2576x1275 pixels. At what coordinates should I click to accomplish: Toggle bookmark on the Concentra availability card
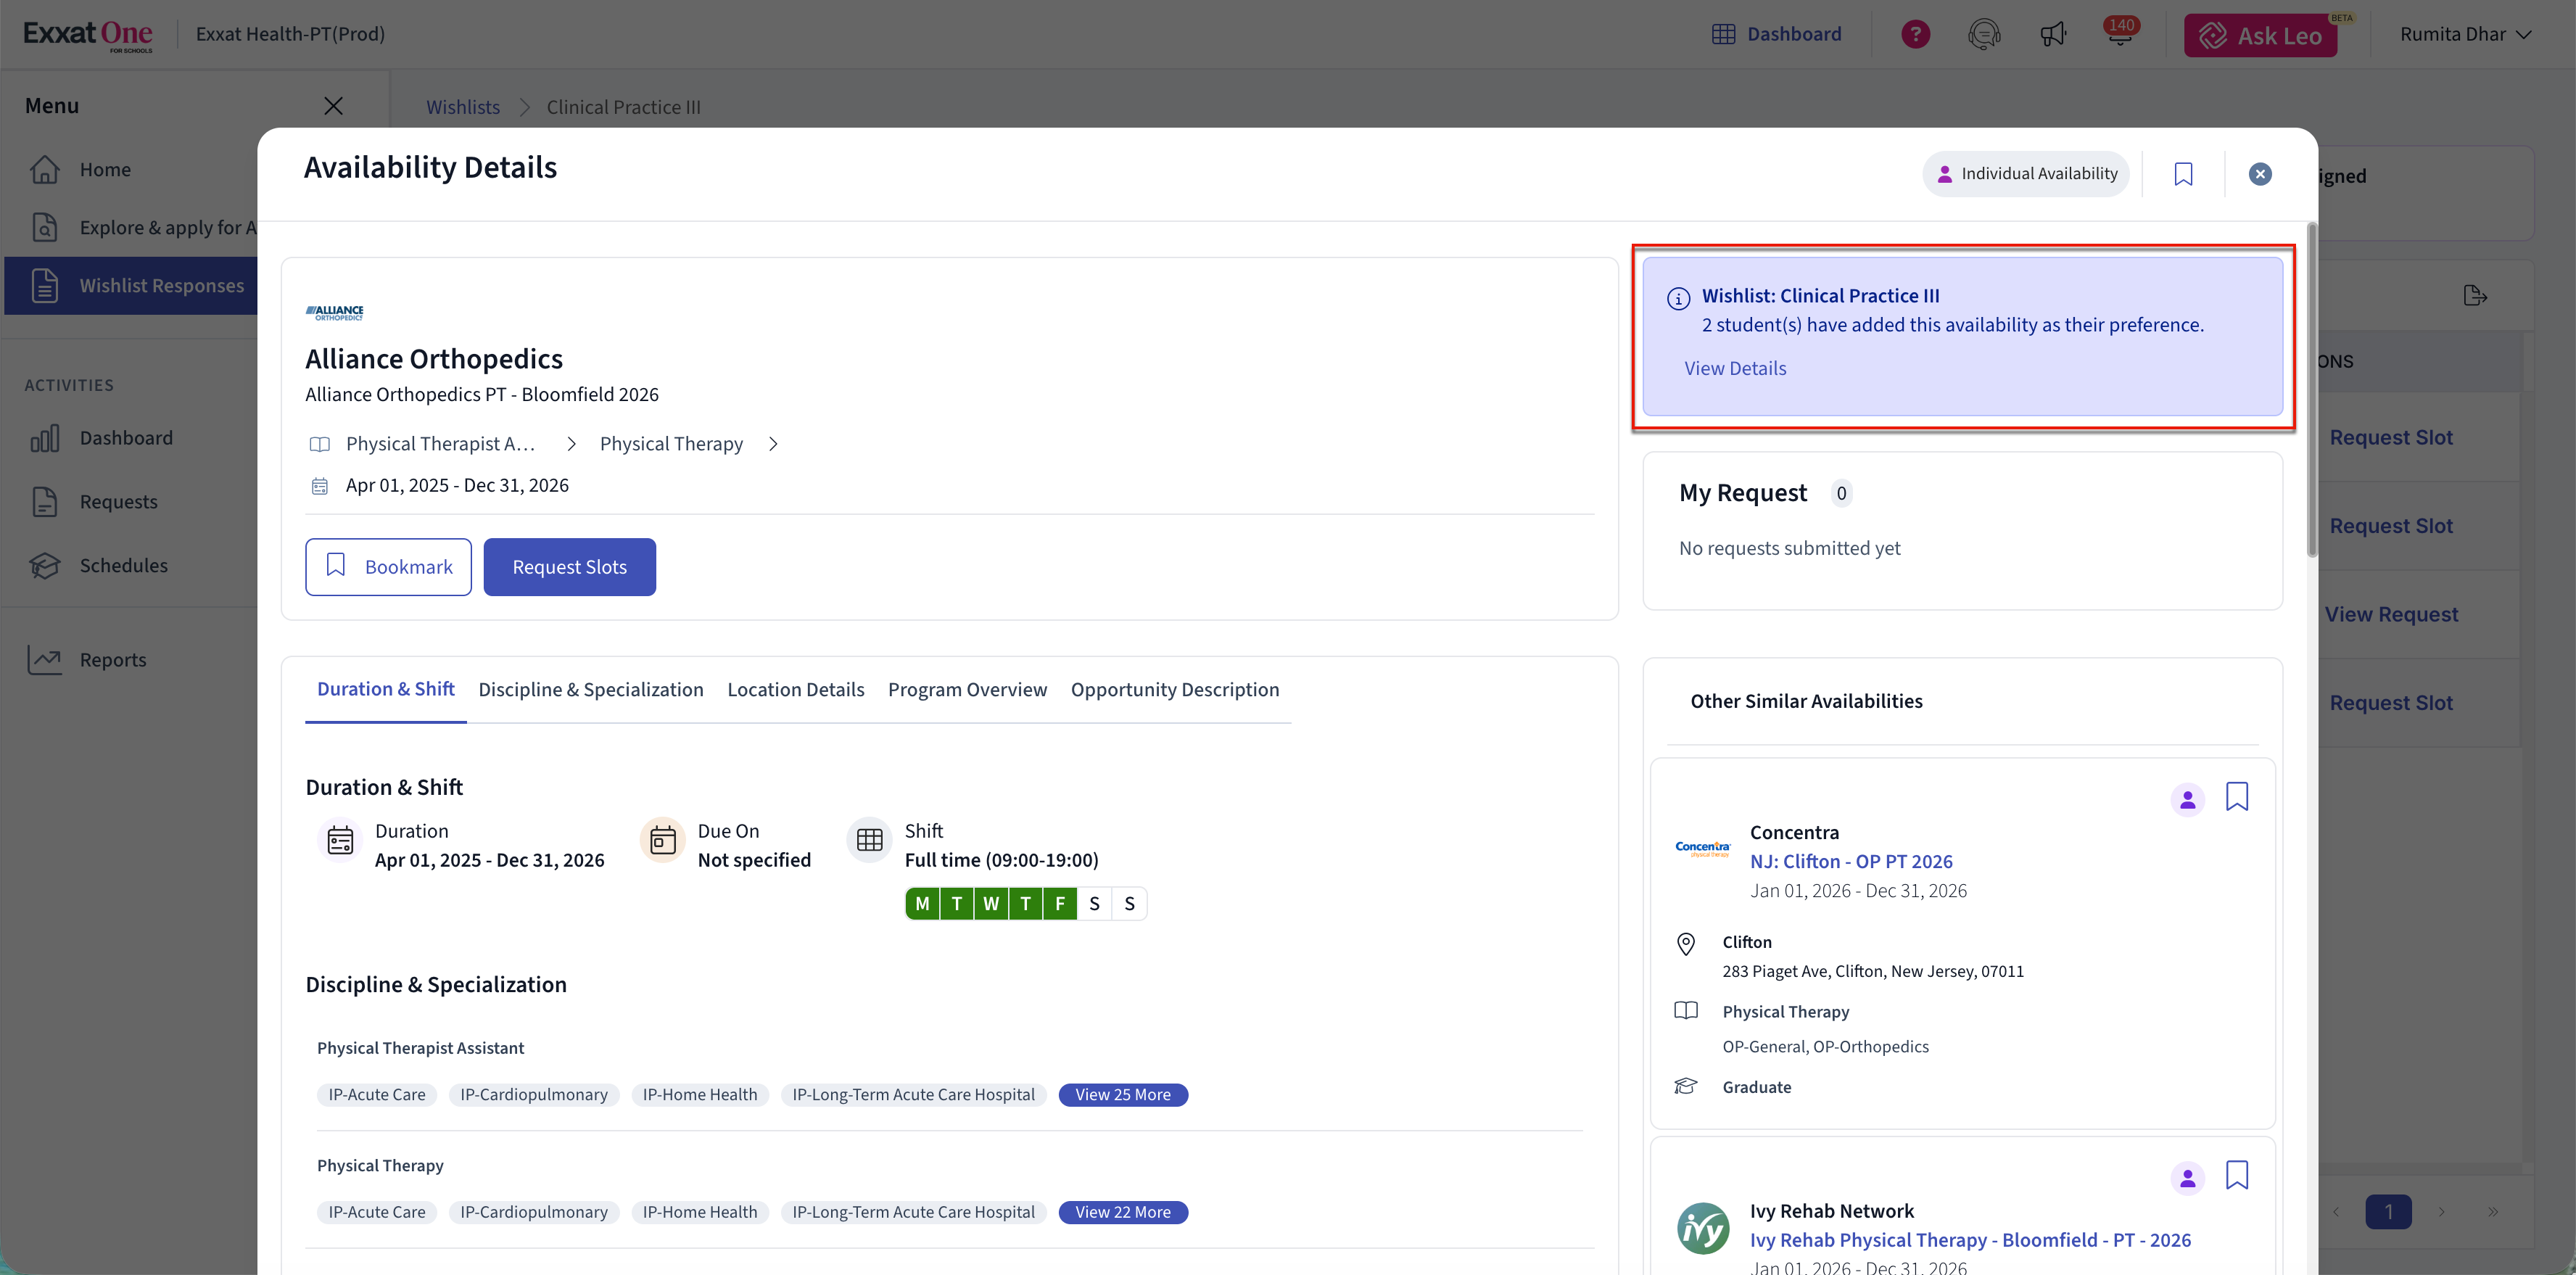click(2237, 796)
